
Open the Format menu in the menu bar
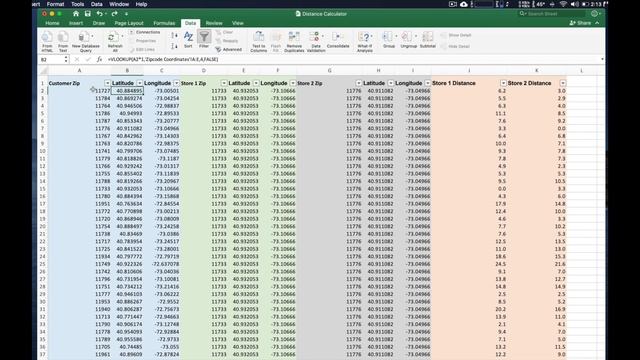coord(55,4)
